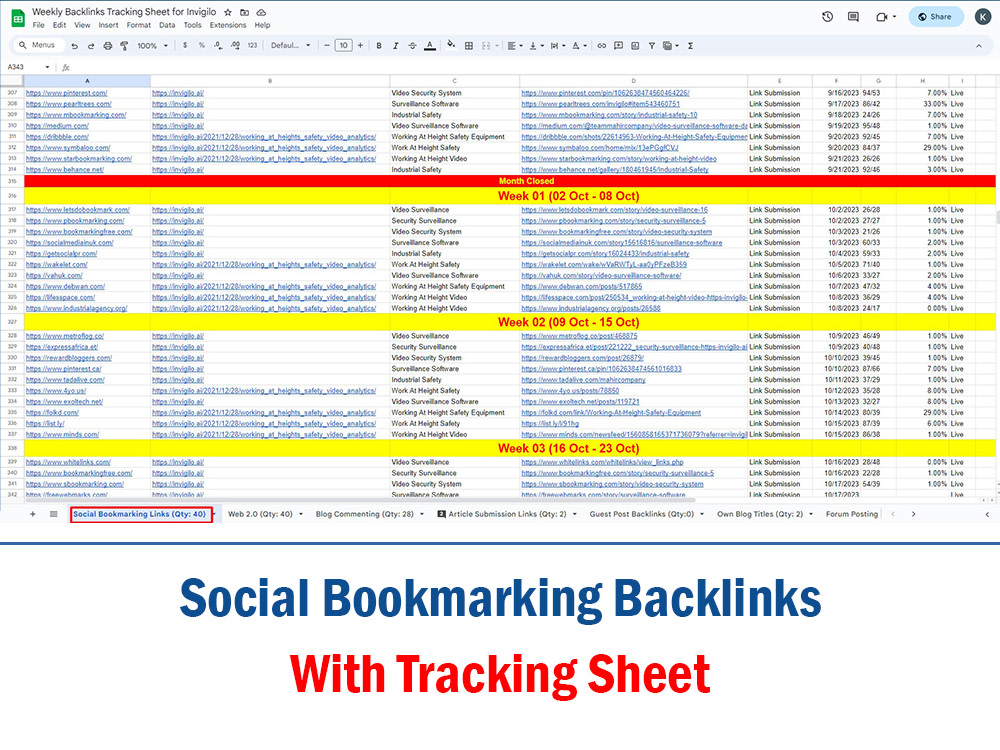Open version history clock icon
Viewport: 1000px width, 750px height.
point(827,17)
